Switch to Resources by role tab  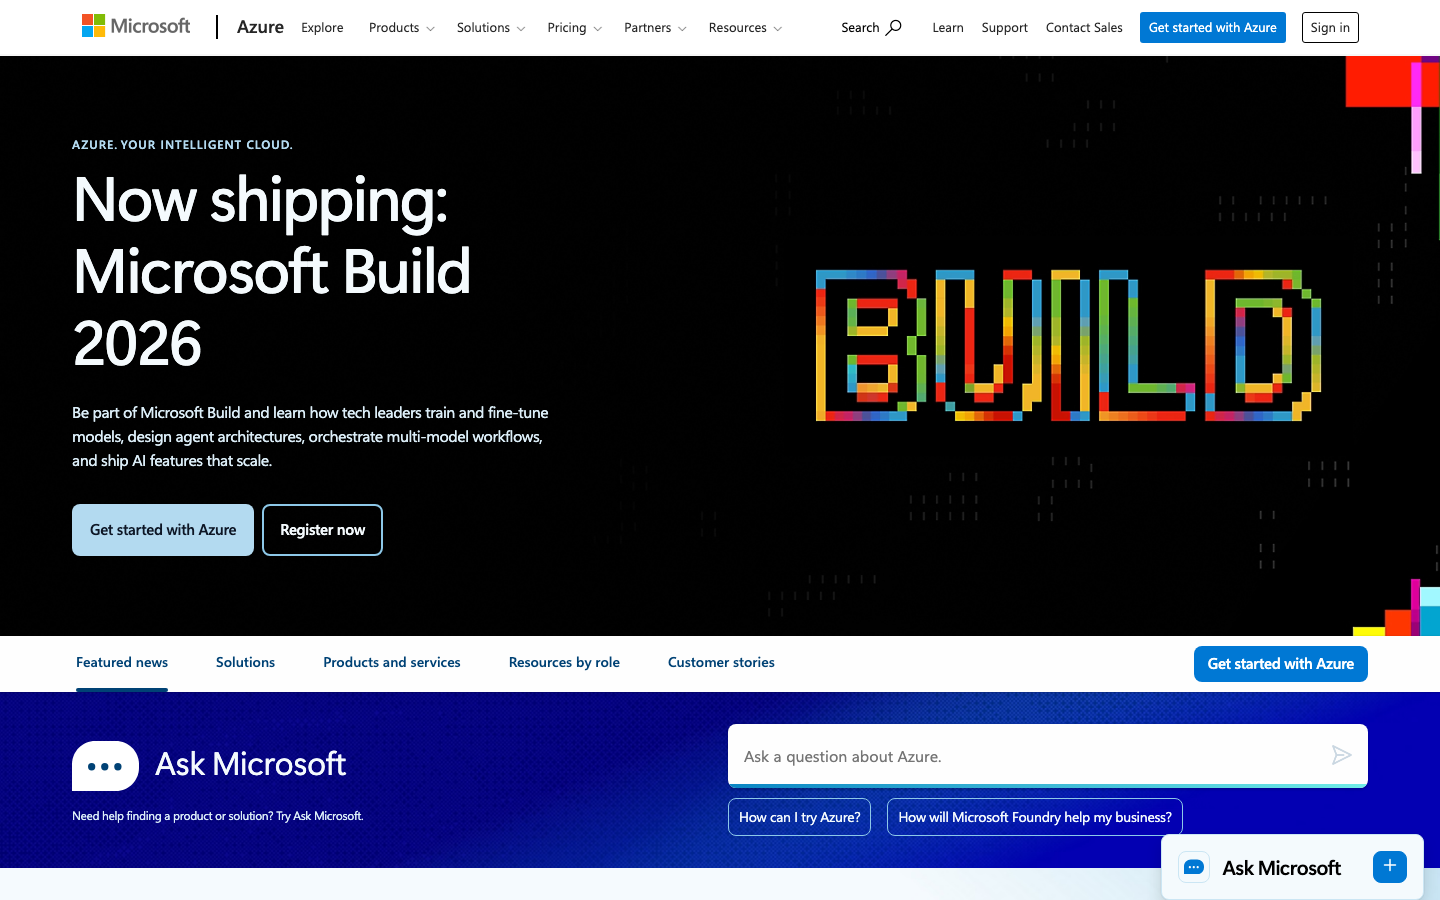pyautogui.click(x=564, y=662)
